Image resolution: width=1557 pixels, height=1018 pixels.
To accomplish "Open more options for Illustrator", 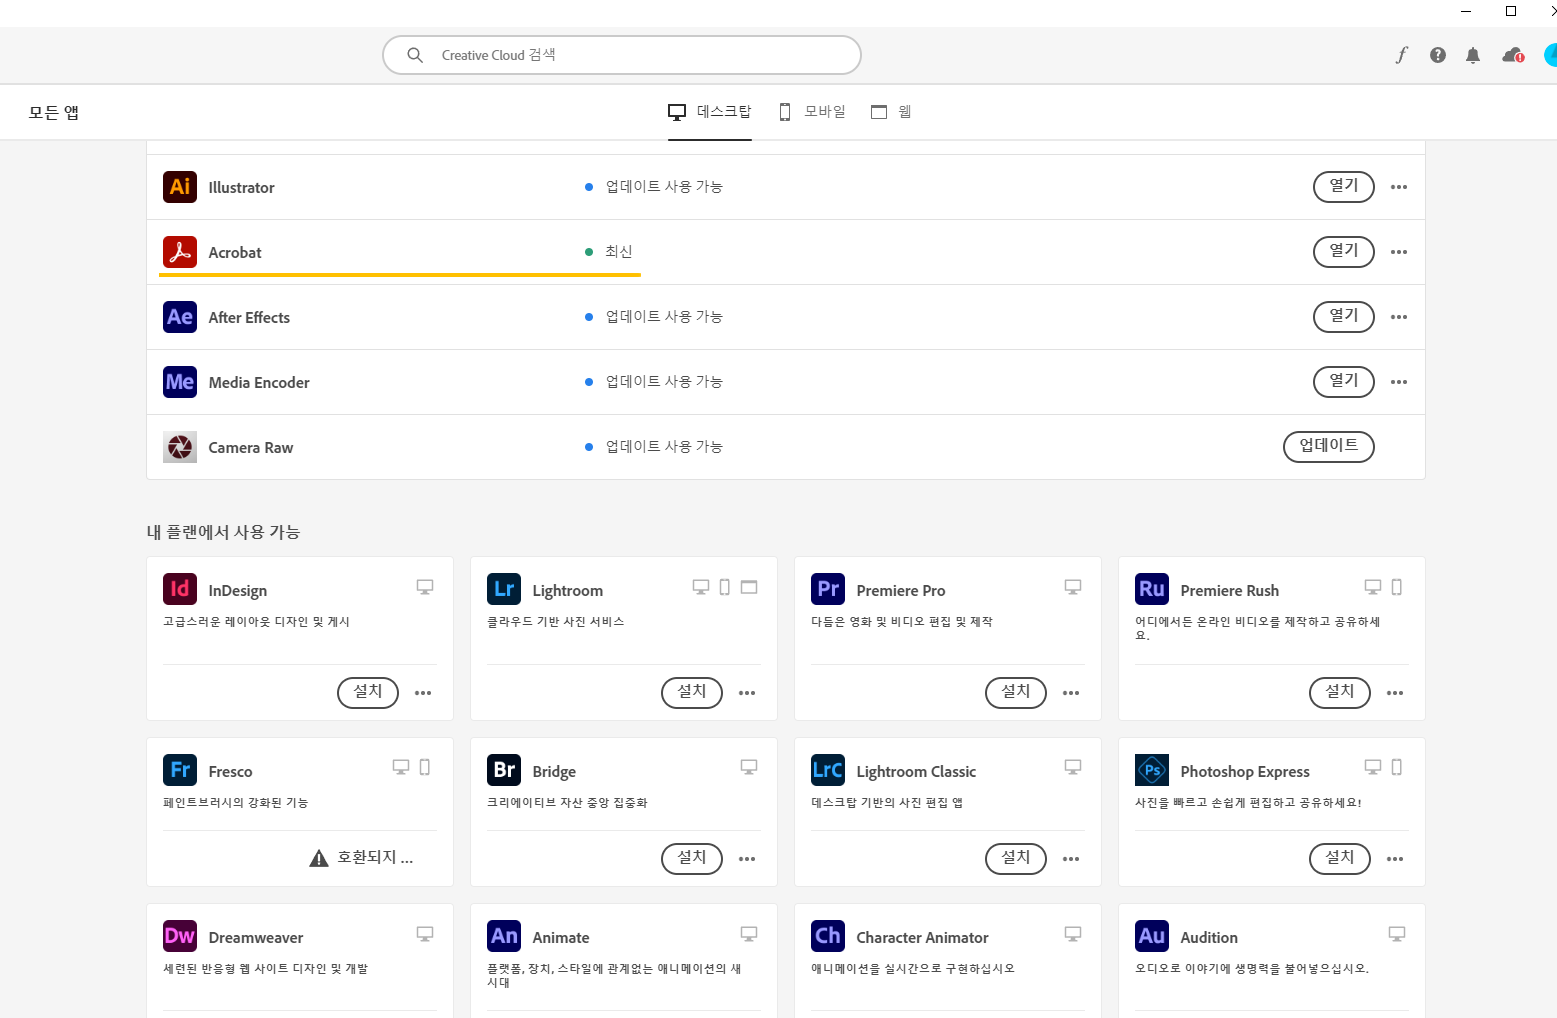I will point(1399,187).
